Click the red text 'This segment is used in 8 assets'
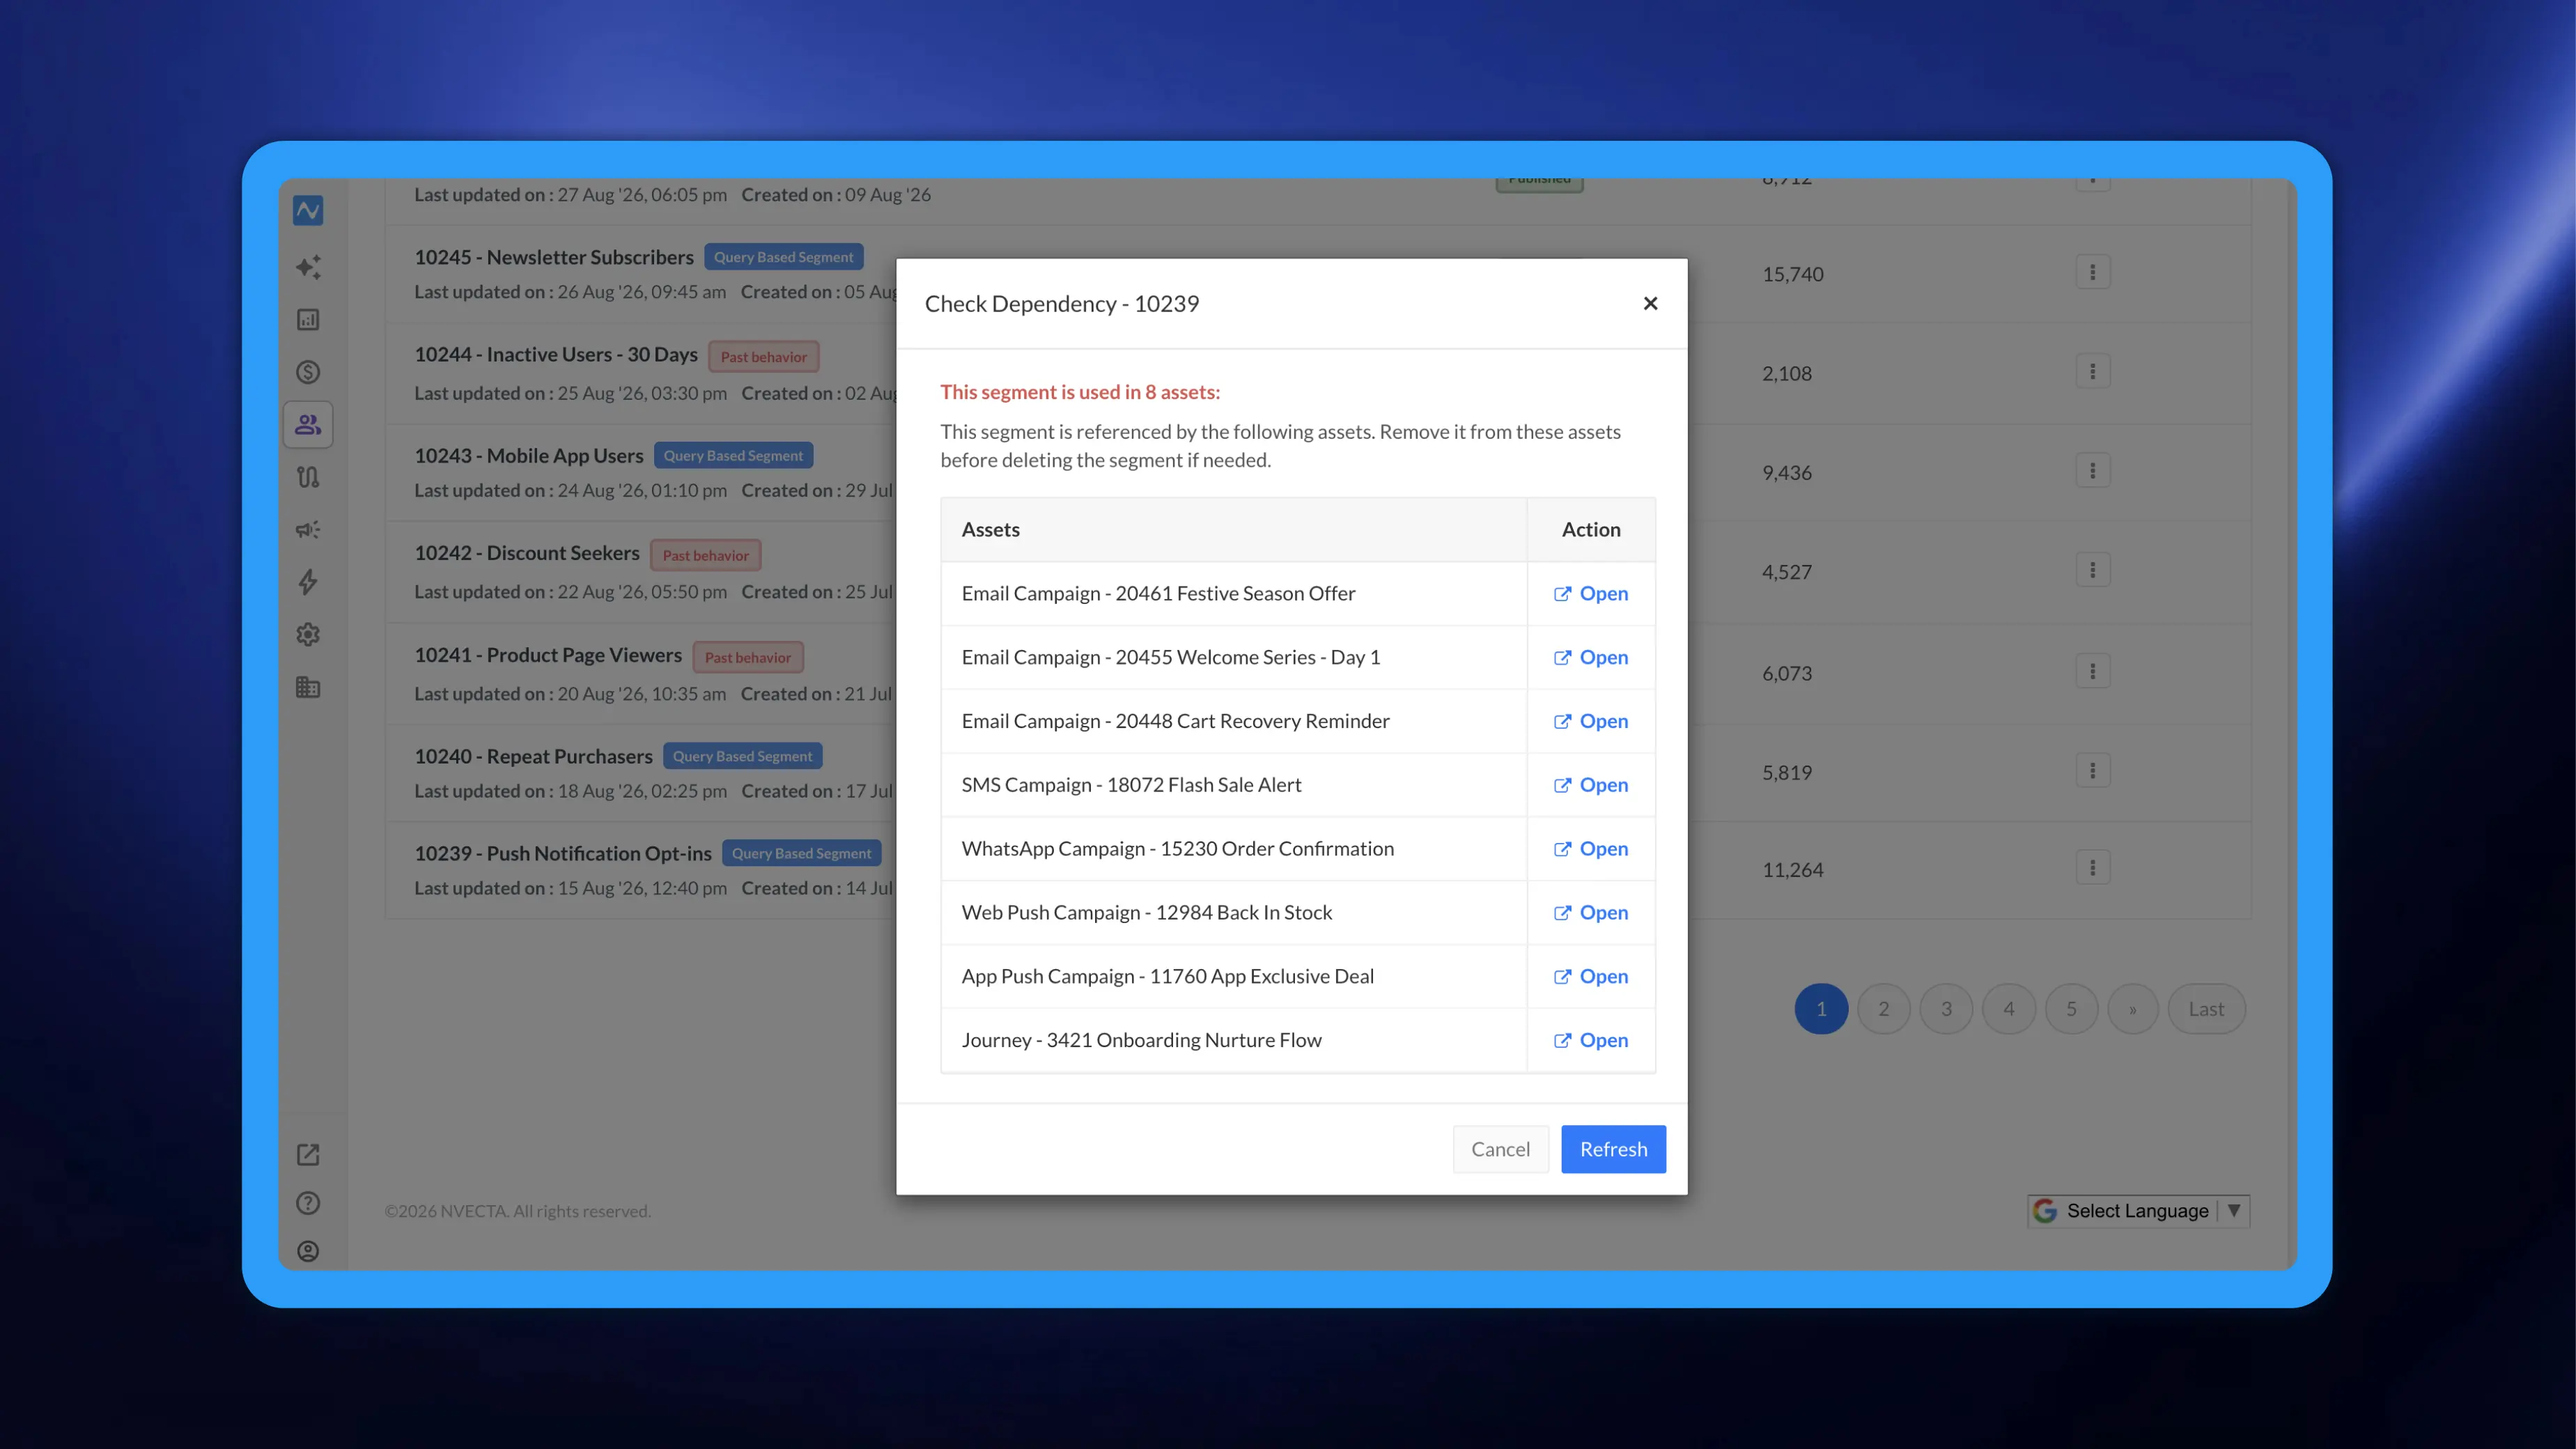 1080,392
